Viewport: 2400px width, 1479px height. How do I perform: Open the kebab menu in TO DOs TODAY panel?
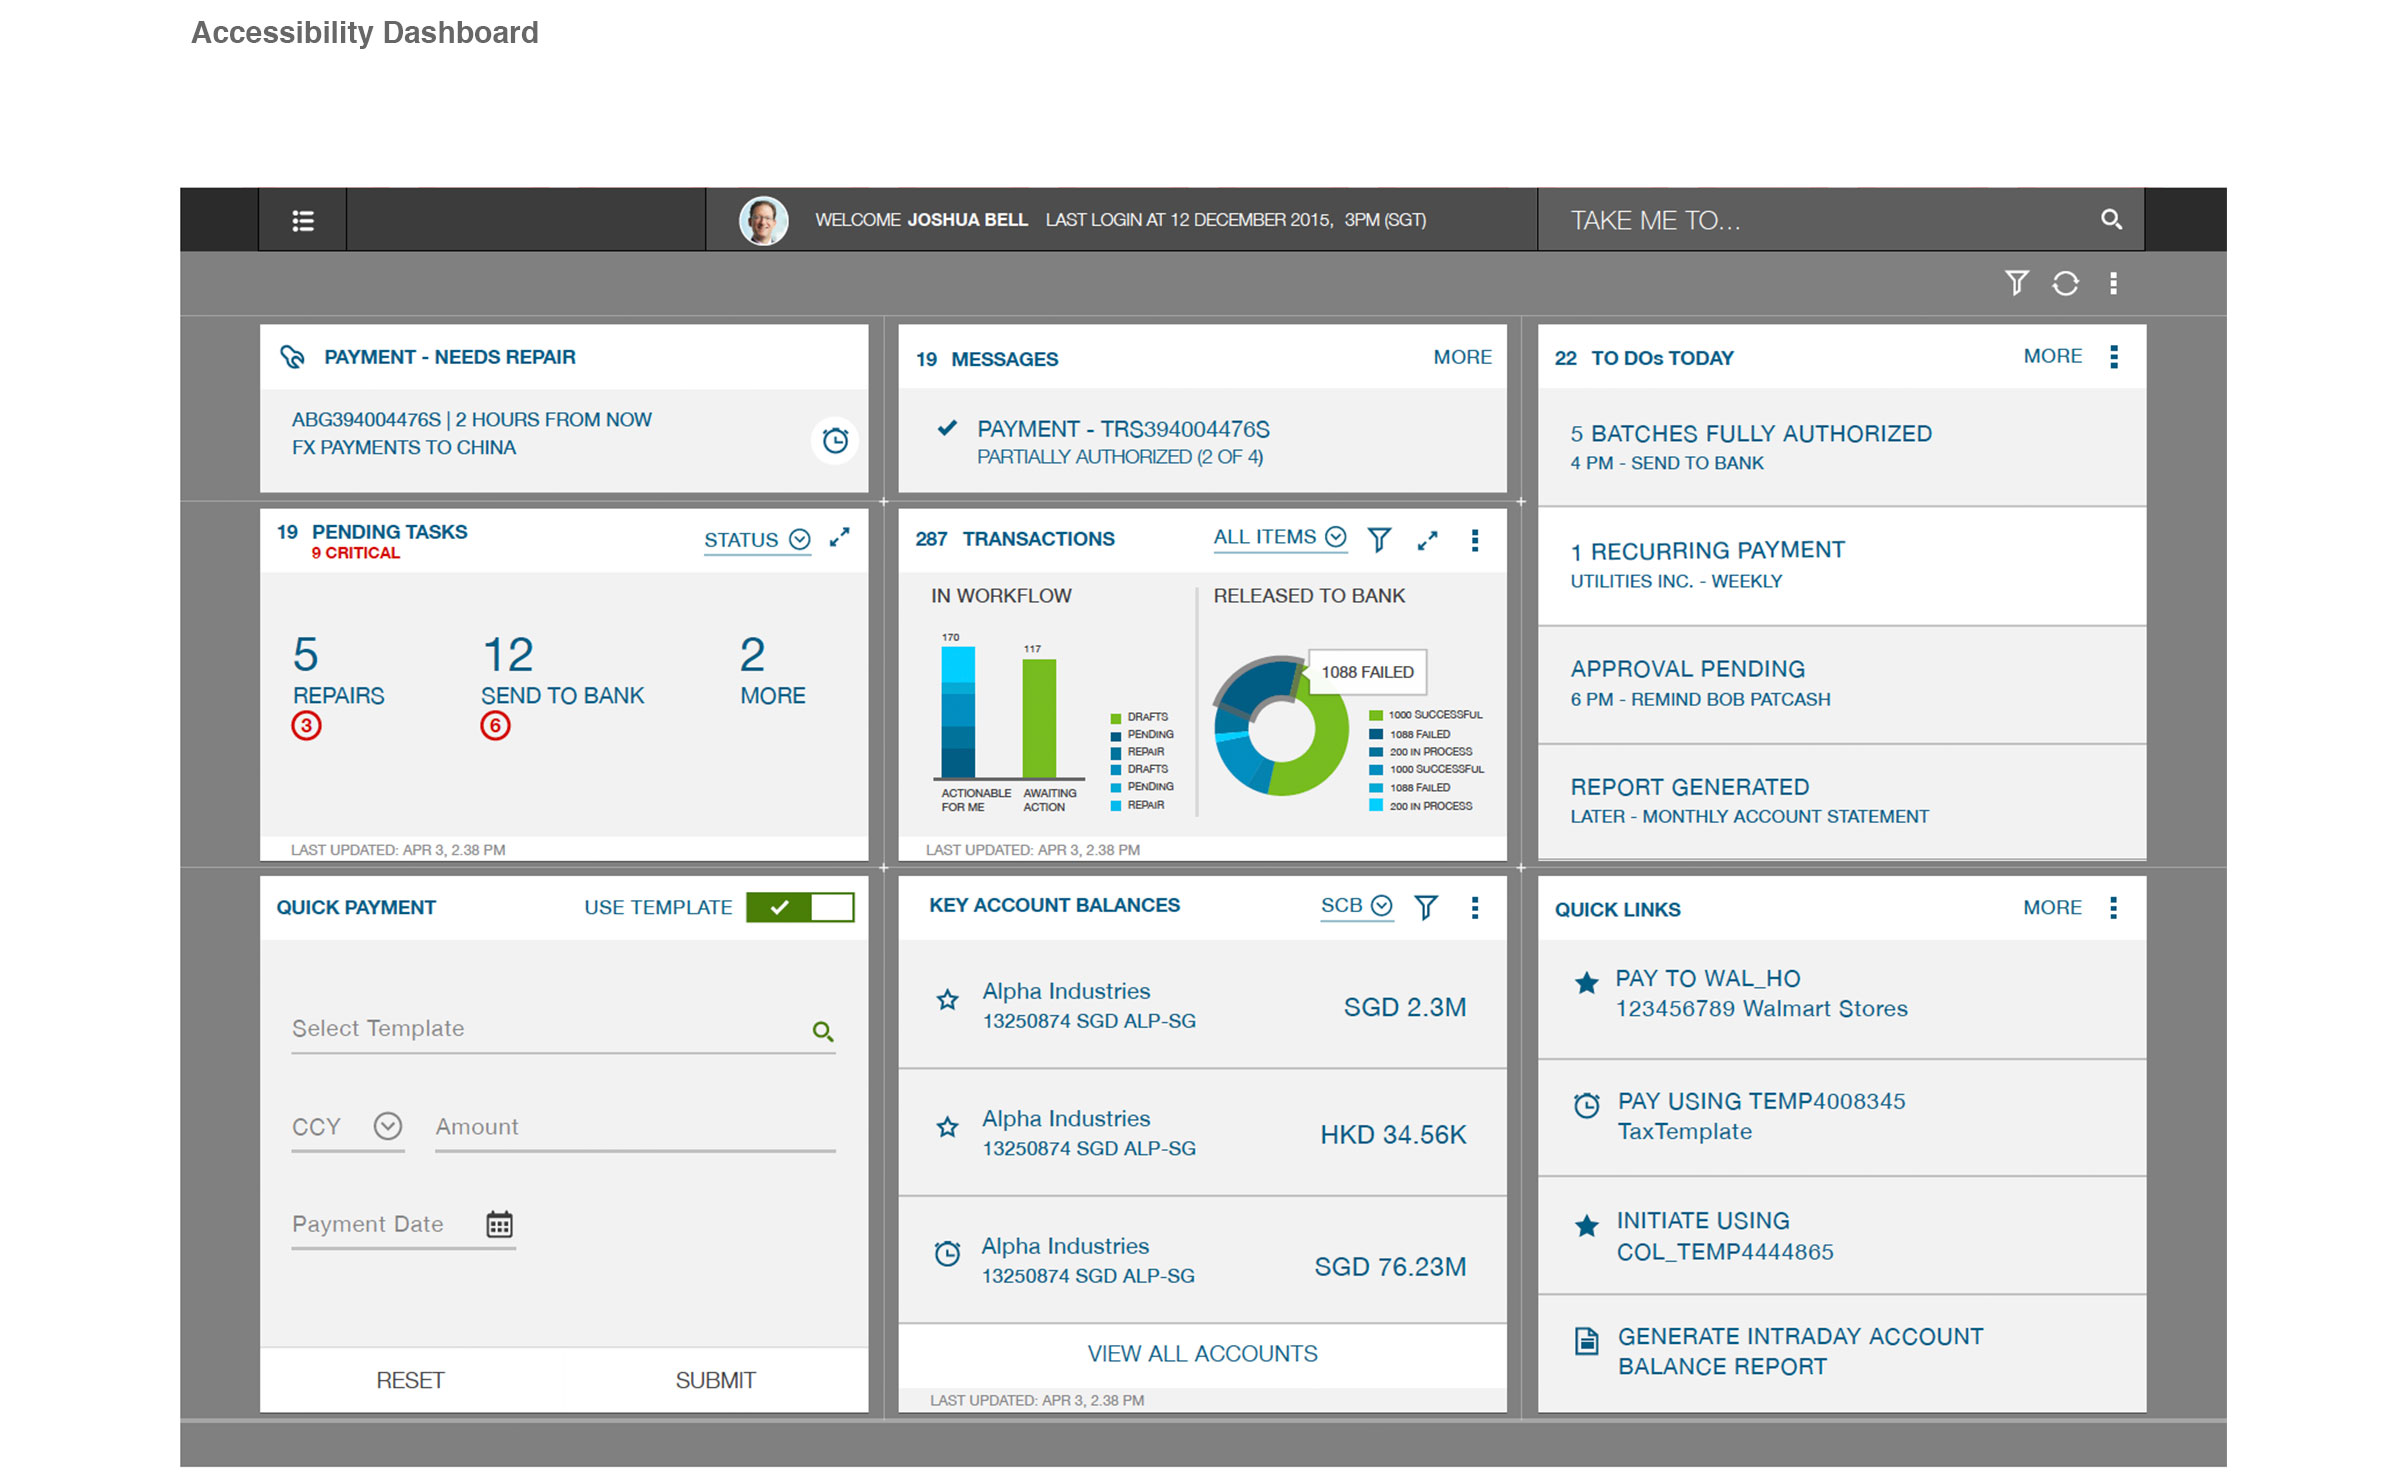click(2114, 357)
